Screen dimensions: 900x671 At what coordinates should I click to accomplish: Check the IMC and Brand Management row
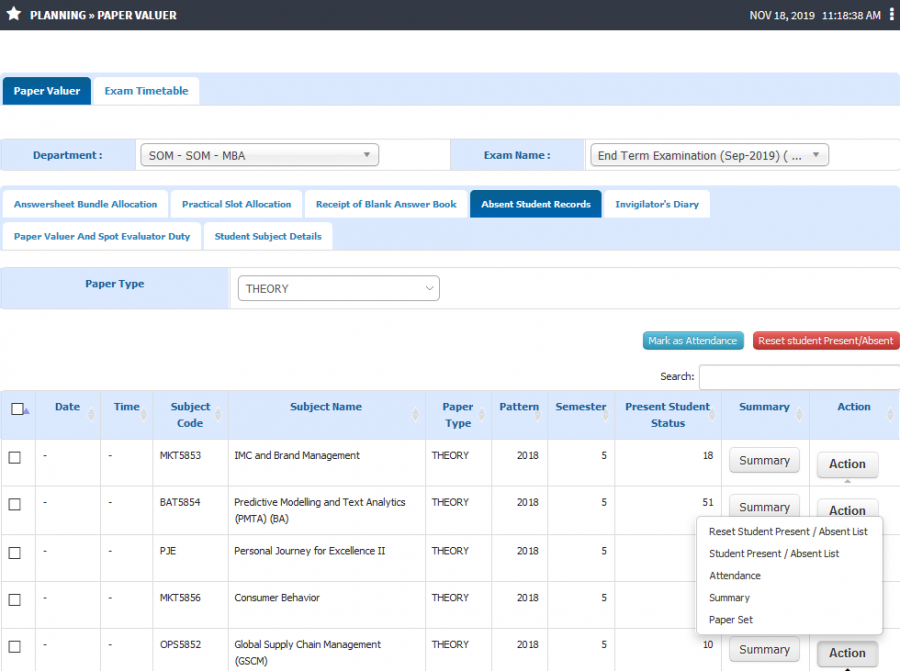(x=15, y=457)
